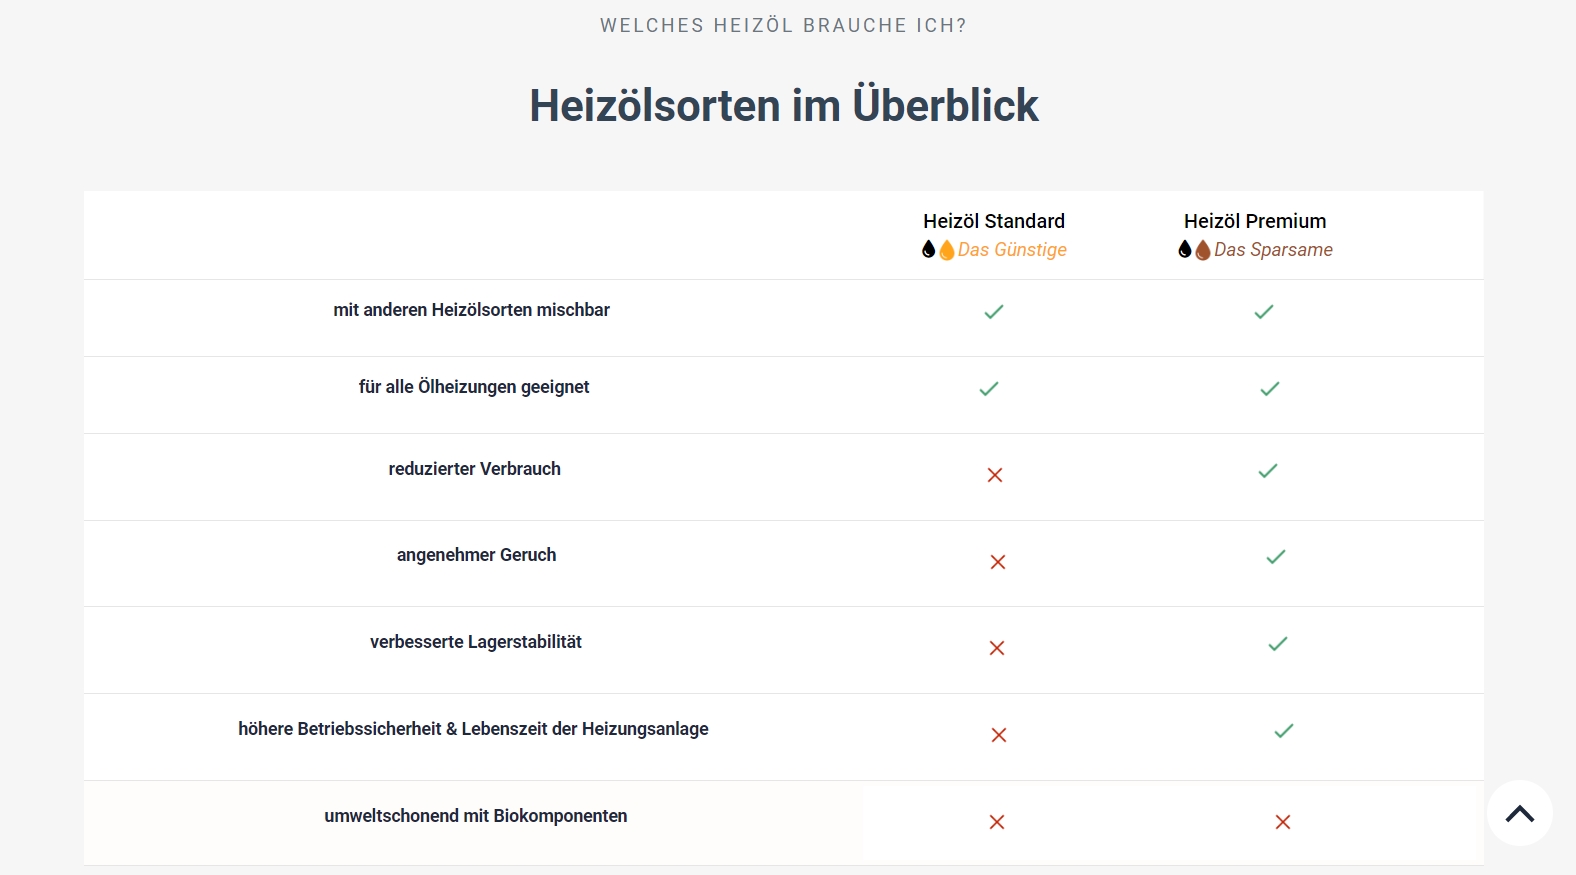Click the green checkmark for Premium in the Betriebssicherheit row
This screenshot has height=875, width=1576.
(1284, 731)
